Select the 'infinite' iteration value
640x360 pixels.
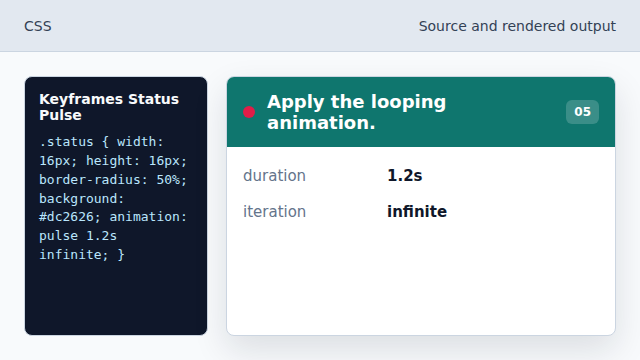(417, 211)
